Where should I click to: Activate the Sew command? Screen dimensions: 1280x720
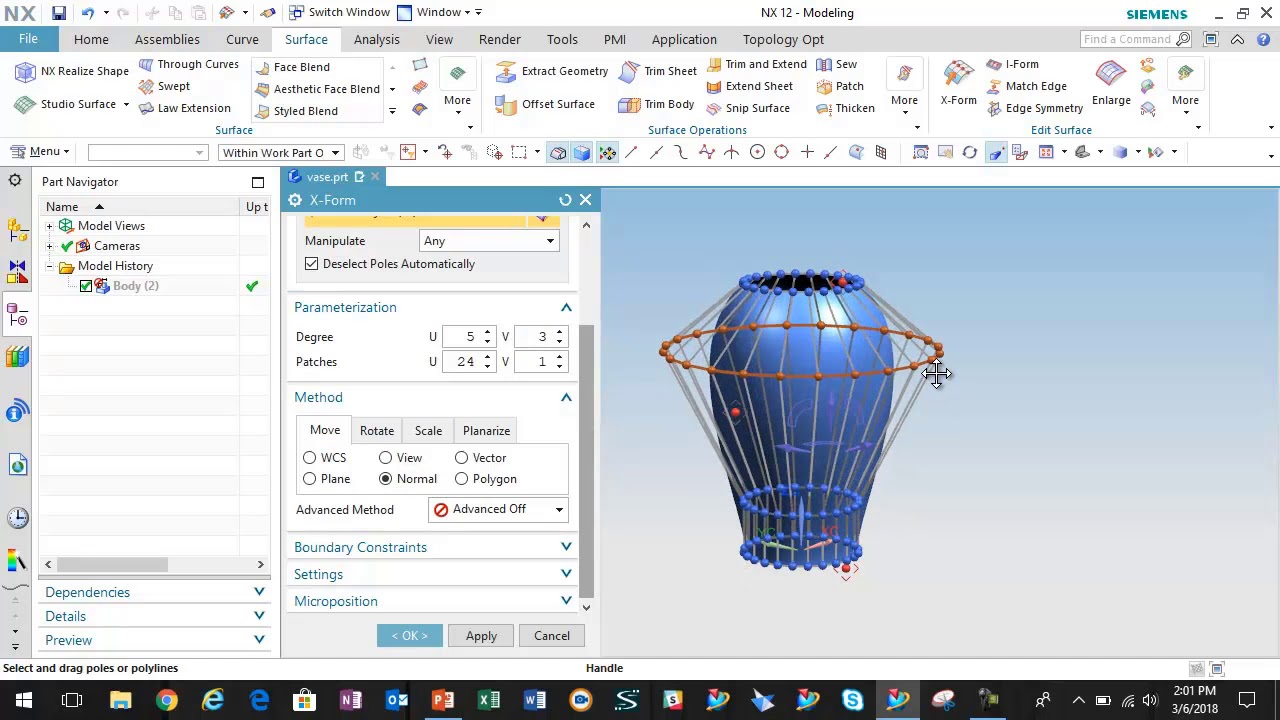click(x=837, y=64)
